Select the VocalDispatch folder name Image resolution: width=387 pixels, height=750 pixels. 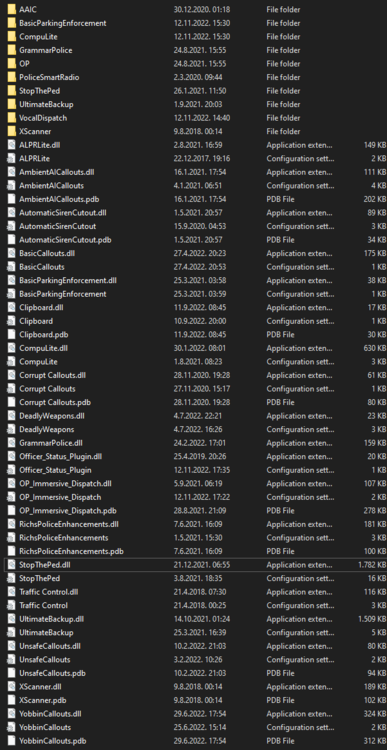coord(43,118)
